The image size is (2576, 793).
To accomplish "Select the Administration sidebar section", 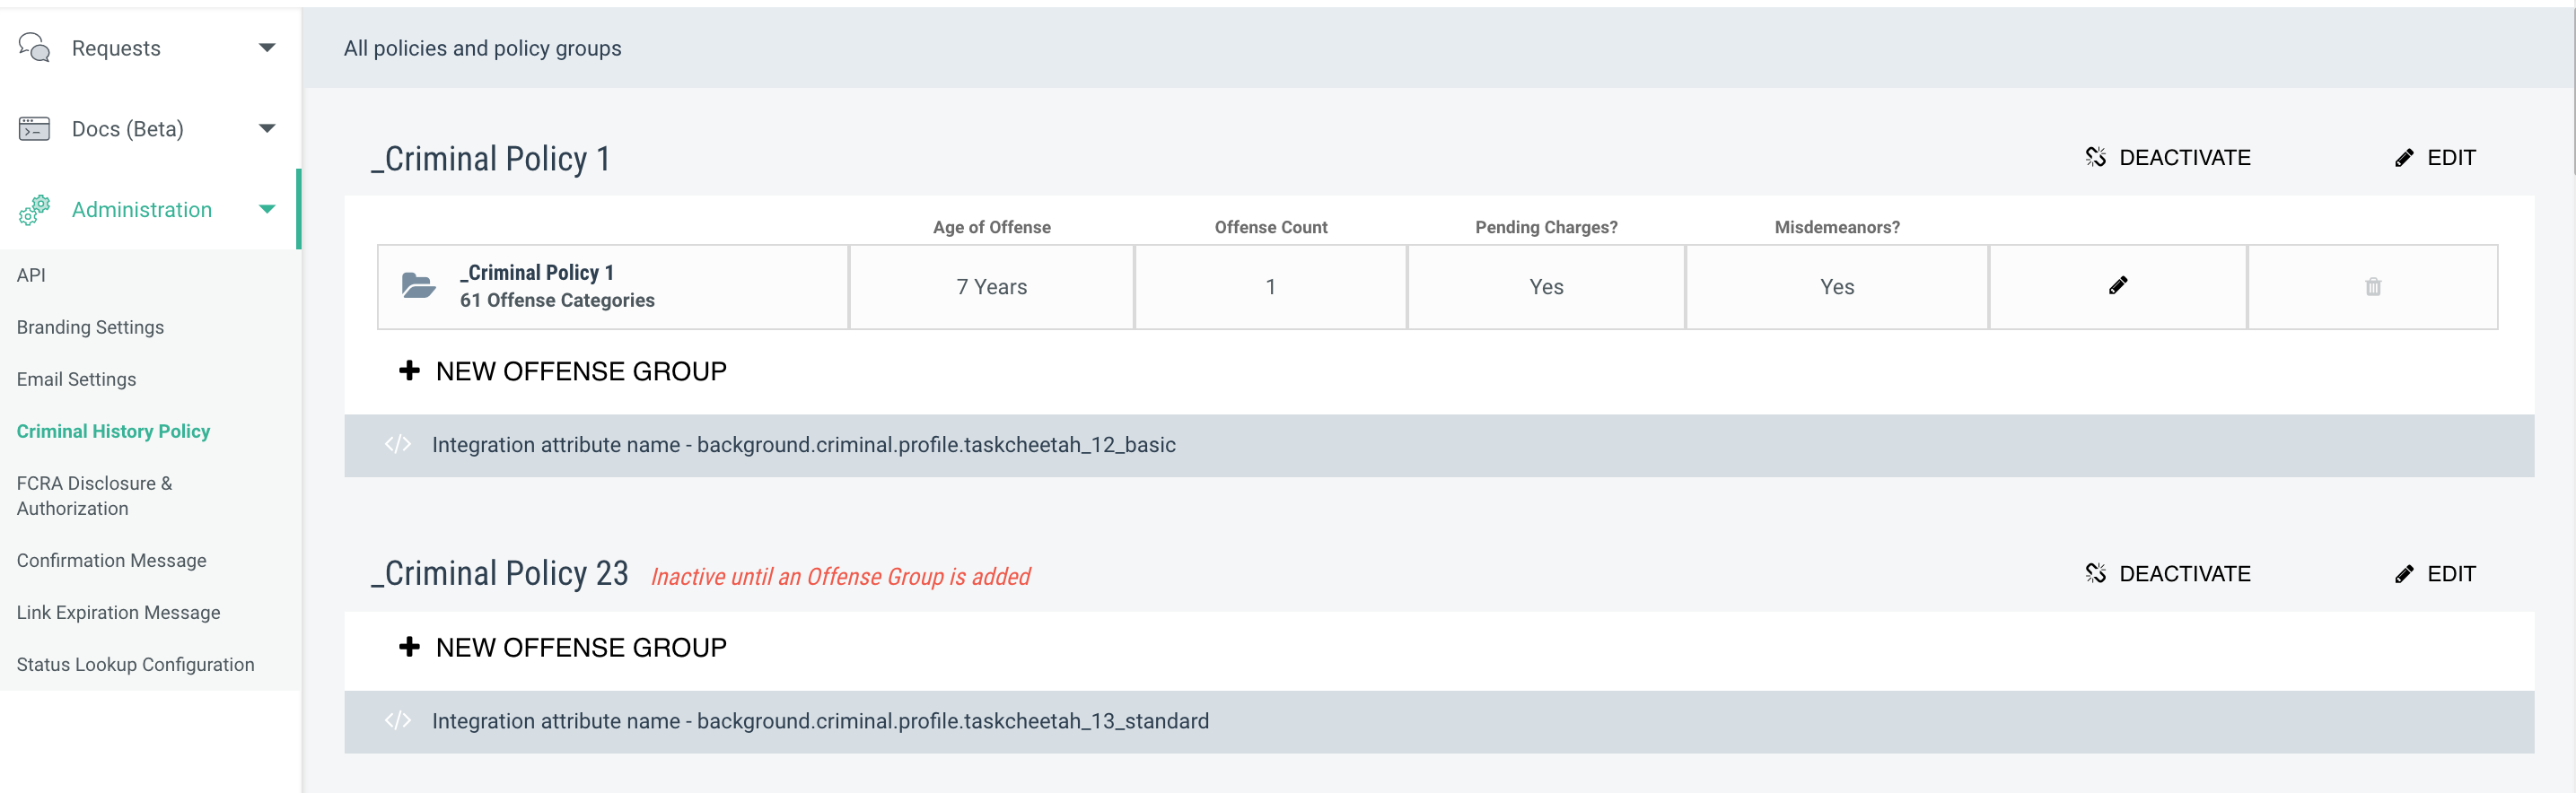I will (x=149, y=209).
